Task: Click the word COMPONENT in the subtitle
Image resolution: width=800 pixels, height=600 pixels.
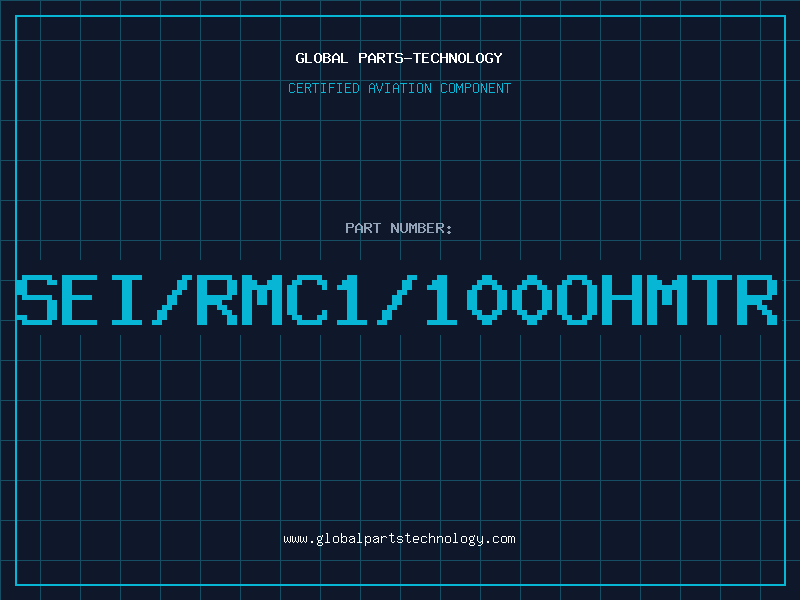Action: point(476,88)
